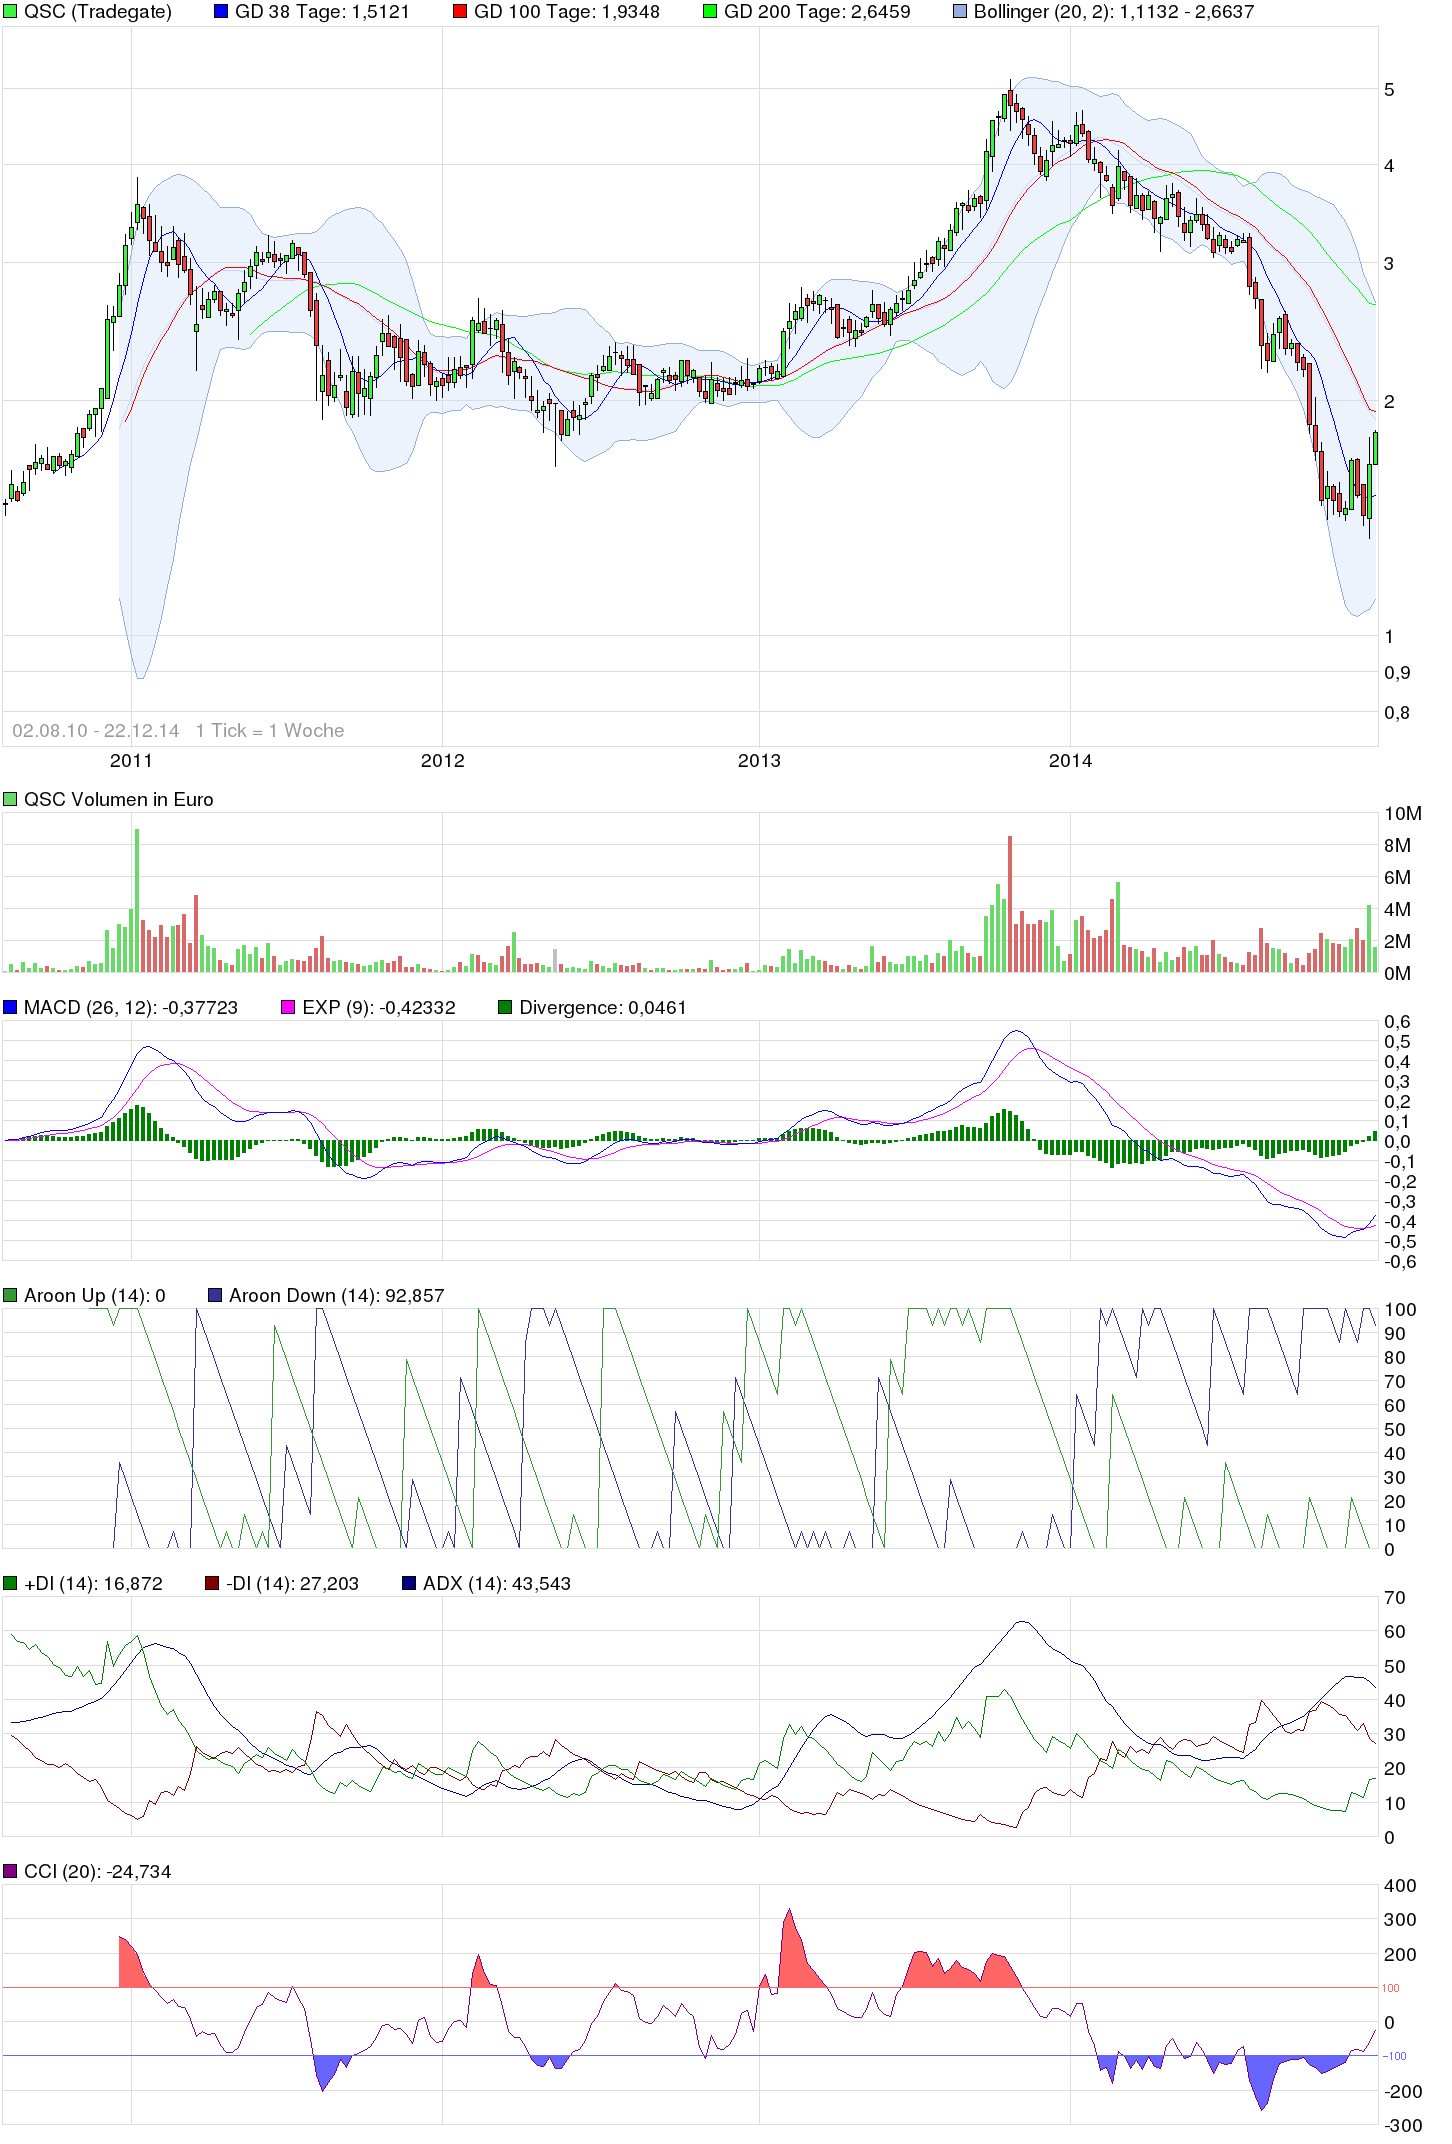This screenshot has width=1452, height=2144.
Task: Click the '-0,3' MACD axis value
Action: click(1400, 1202)
